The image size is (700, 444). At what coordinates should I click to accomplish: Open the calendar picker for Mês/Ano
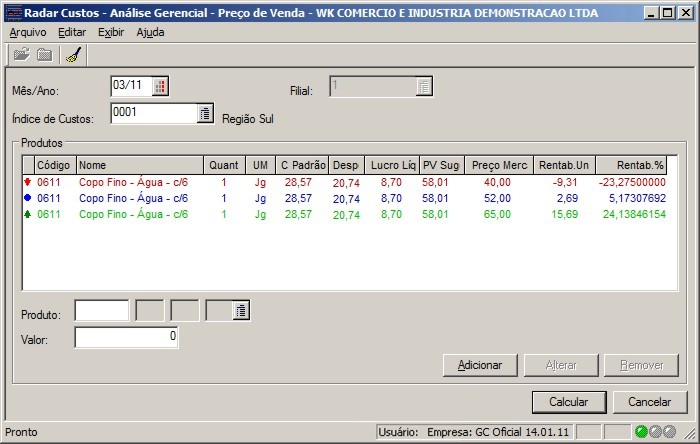tap(161, 86)
